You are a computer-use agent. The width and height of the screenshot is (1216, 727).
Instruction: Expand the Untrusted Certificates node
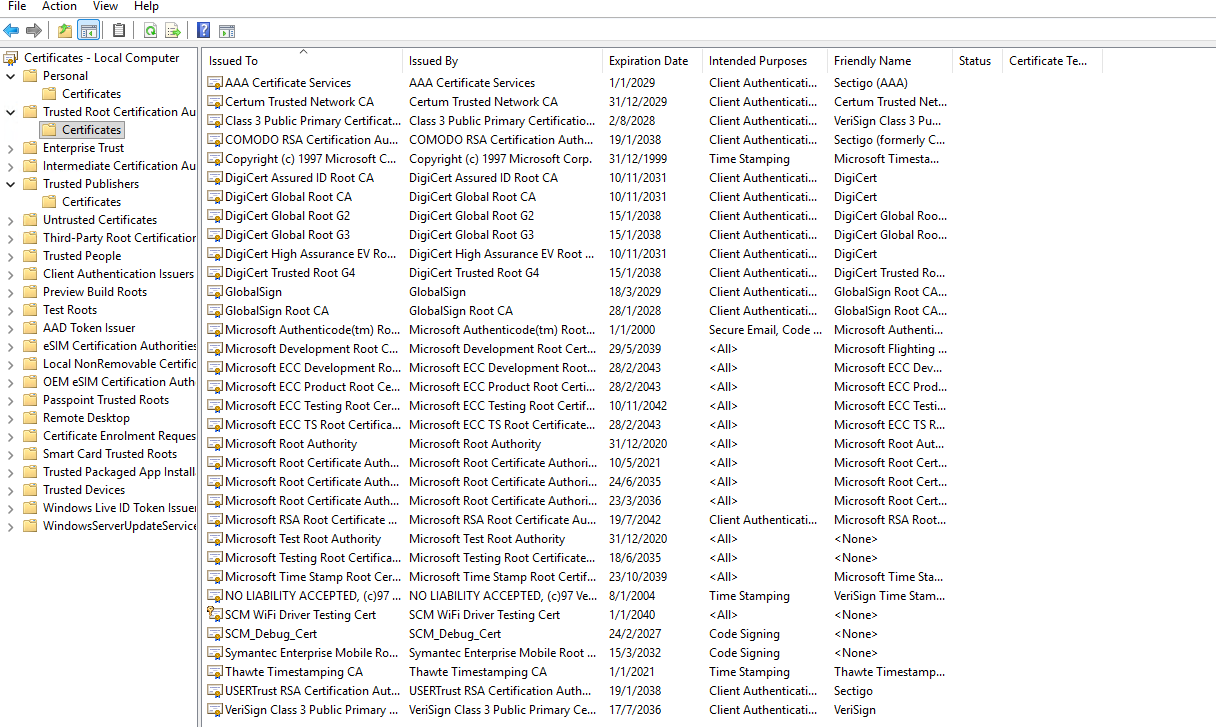point(11,220)
